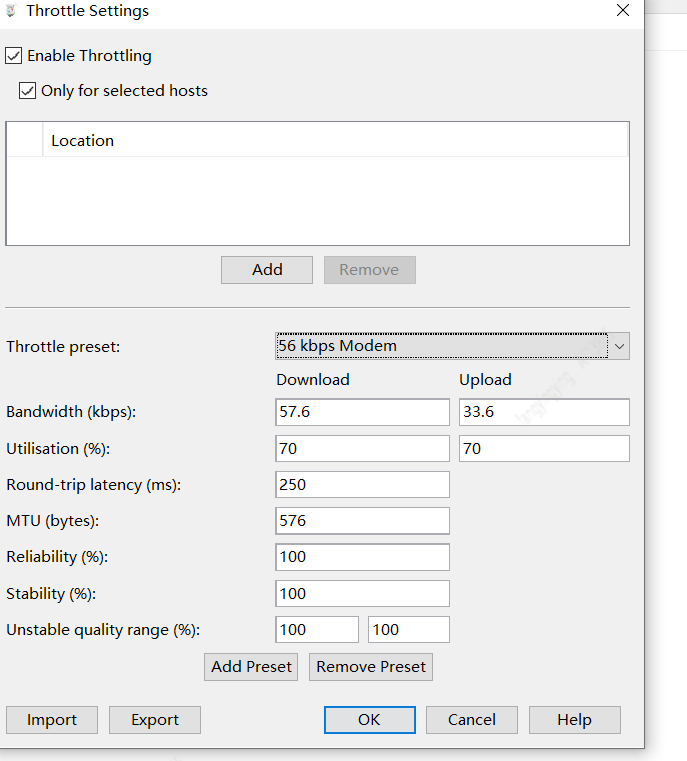Screen dimensions: 687x761
Task: Click the MTU bytes field 576
Action: pyautogui.click(x=362, y=521)
